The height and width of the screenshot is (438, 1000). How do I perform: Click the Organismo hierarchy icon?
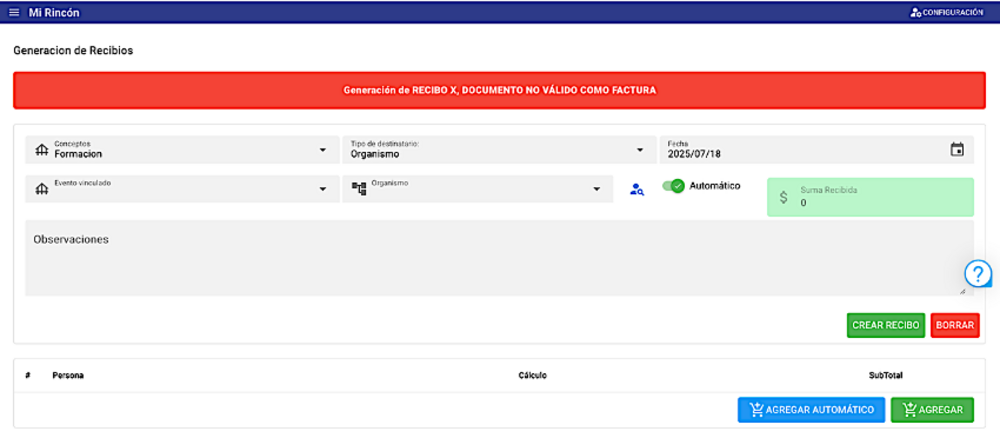tap(359, 189)
